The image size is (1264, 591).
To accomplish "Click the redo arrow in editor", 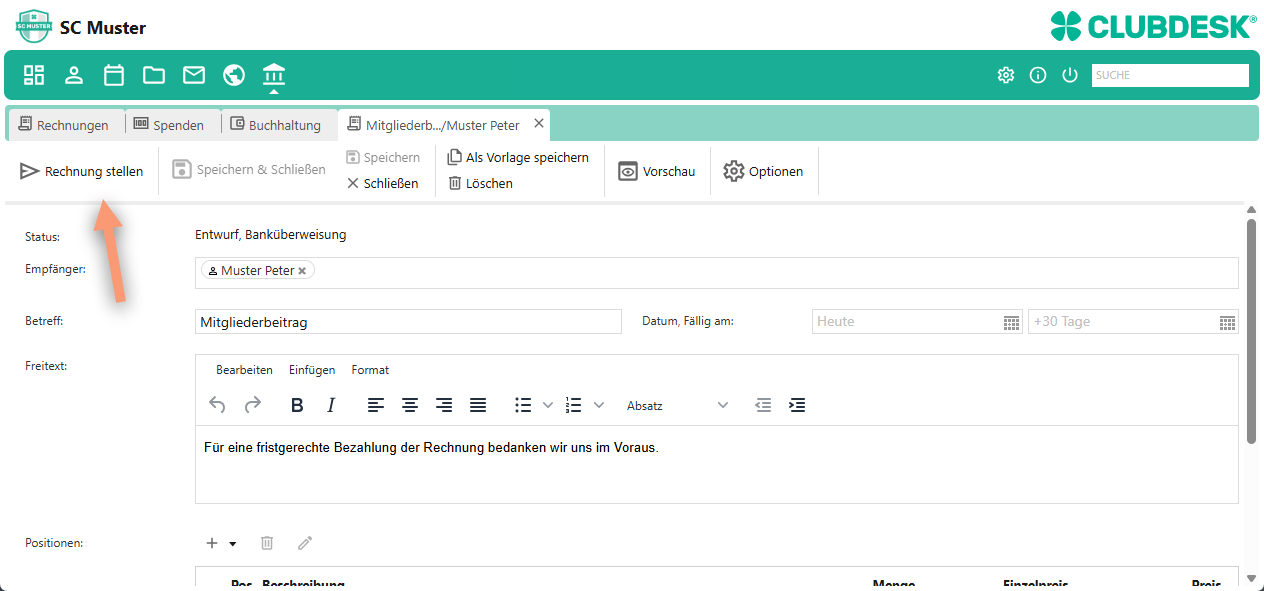I will point(253,405).
